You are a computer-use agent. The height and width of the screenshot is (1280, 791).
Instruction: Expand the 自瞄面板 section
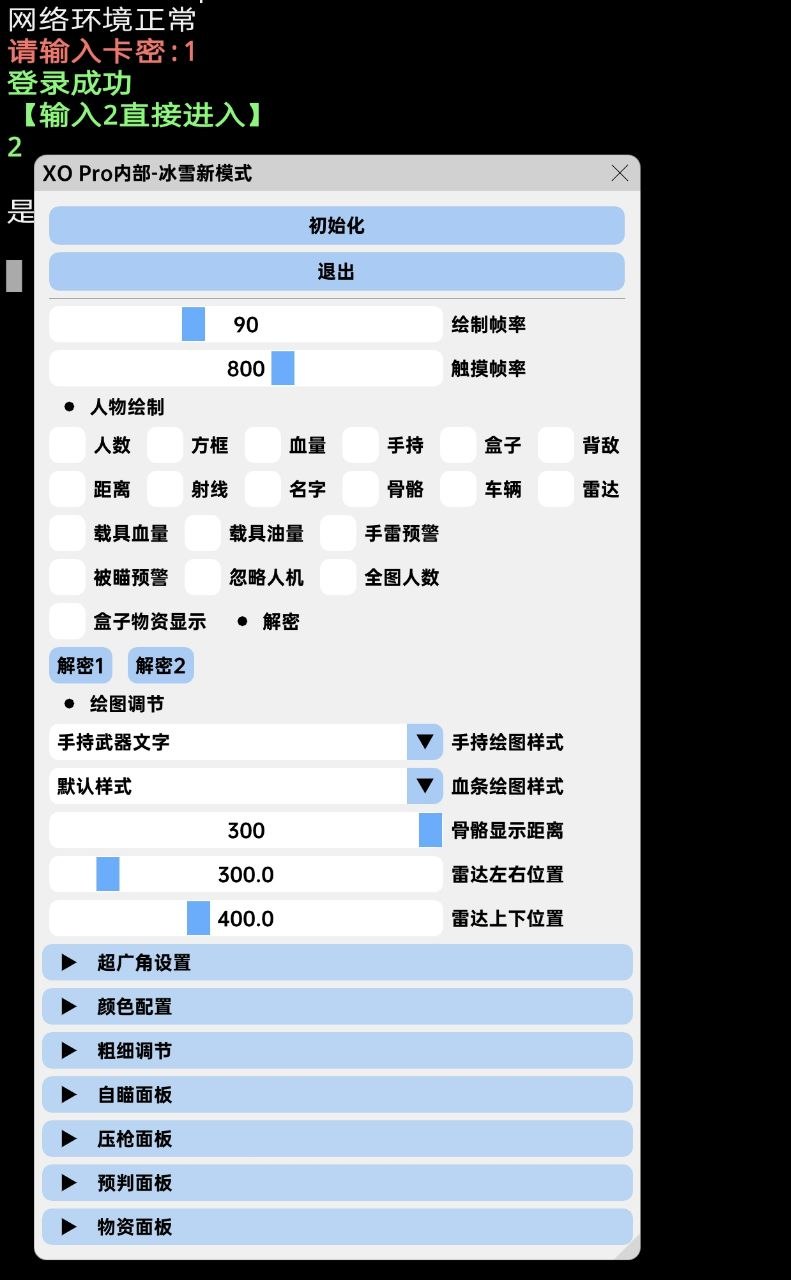pyautogui.click(x=337, y=1095)
